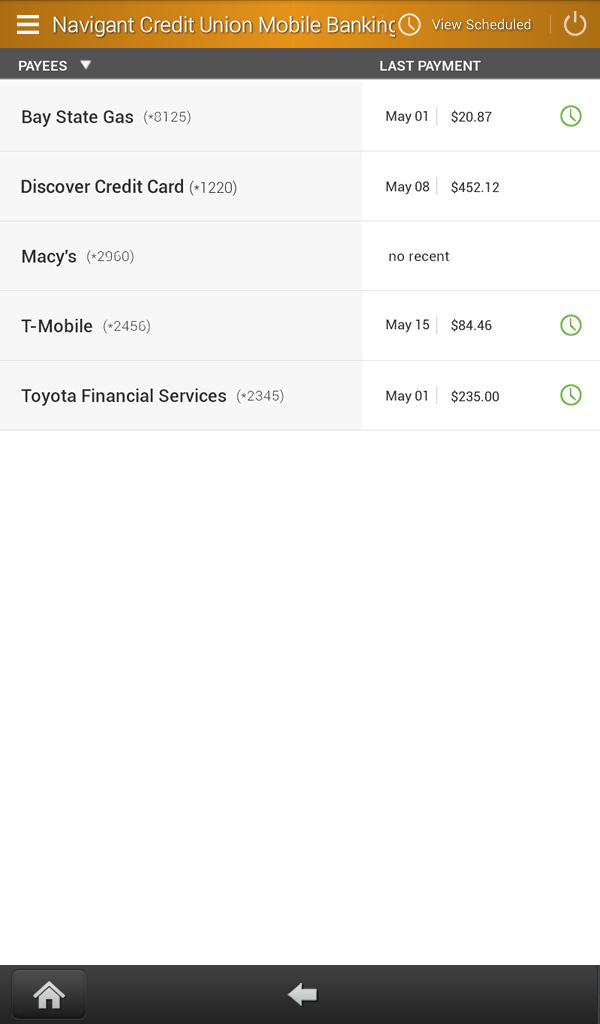Open the PAYEES sort dropdown arrow
Screen dimensions: 600x1024
(86, 64)
